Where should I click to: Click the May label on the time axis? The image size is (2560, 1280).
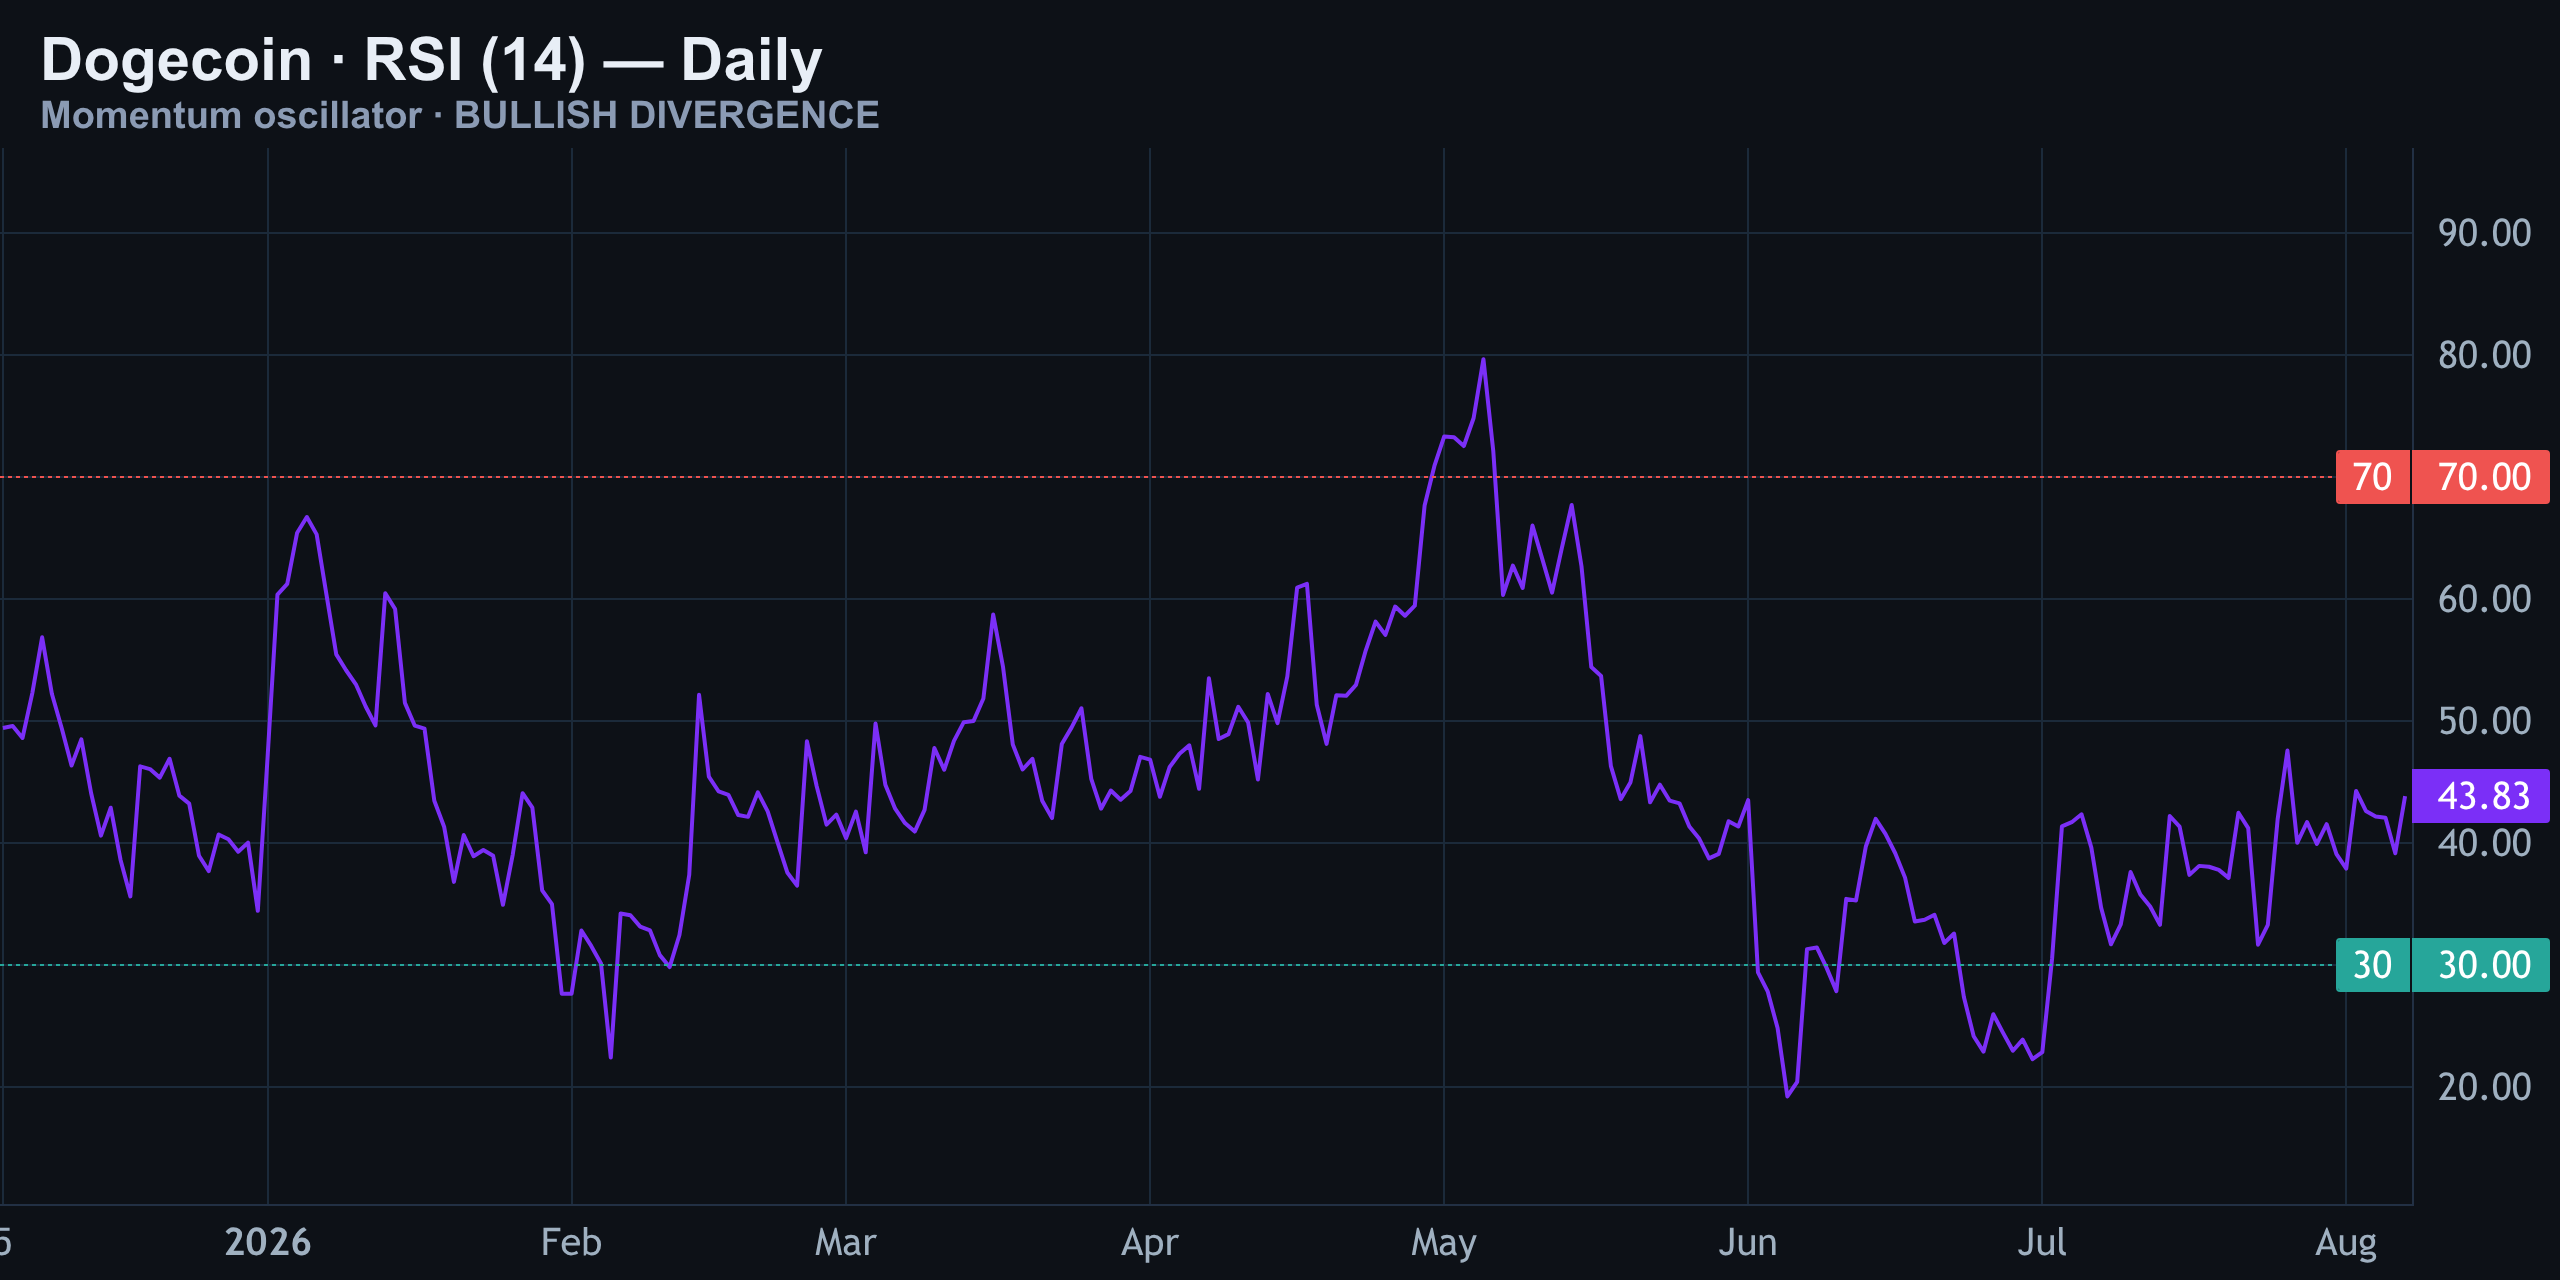tap(1444, 1244)
